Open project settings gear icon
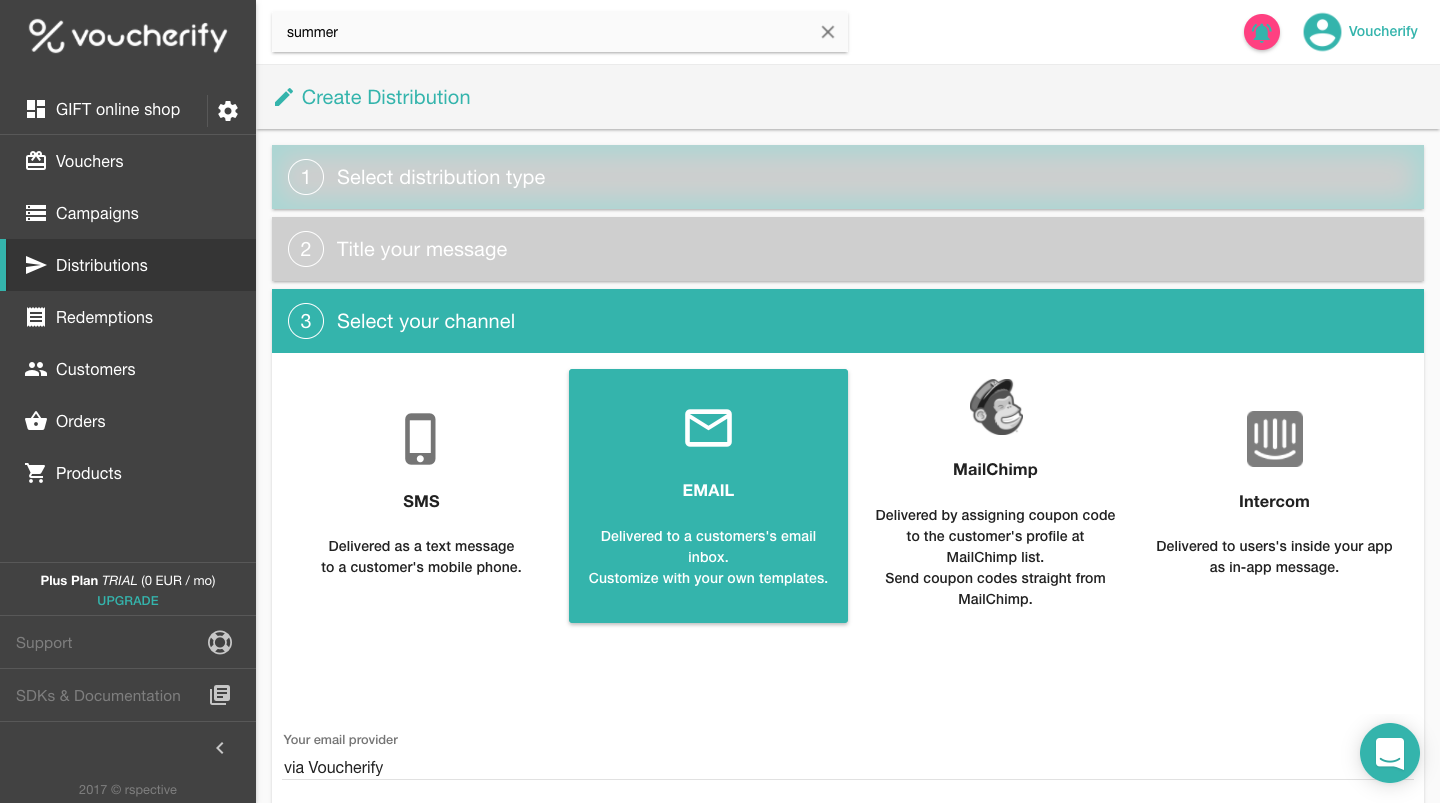The image size is (1440, 803). tap(228, 111)
